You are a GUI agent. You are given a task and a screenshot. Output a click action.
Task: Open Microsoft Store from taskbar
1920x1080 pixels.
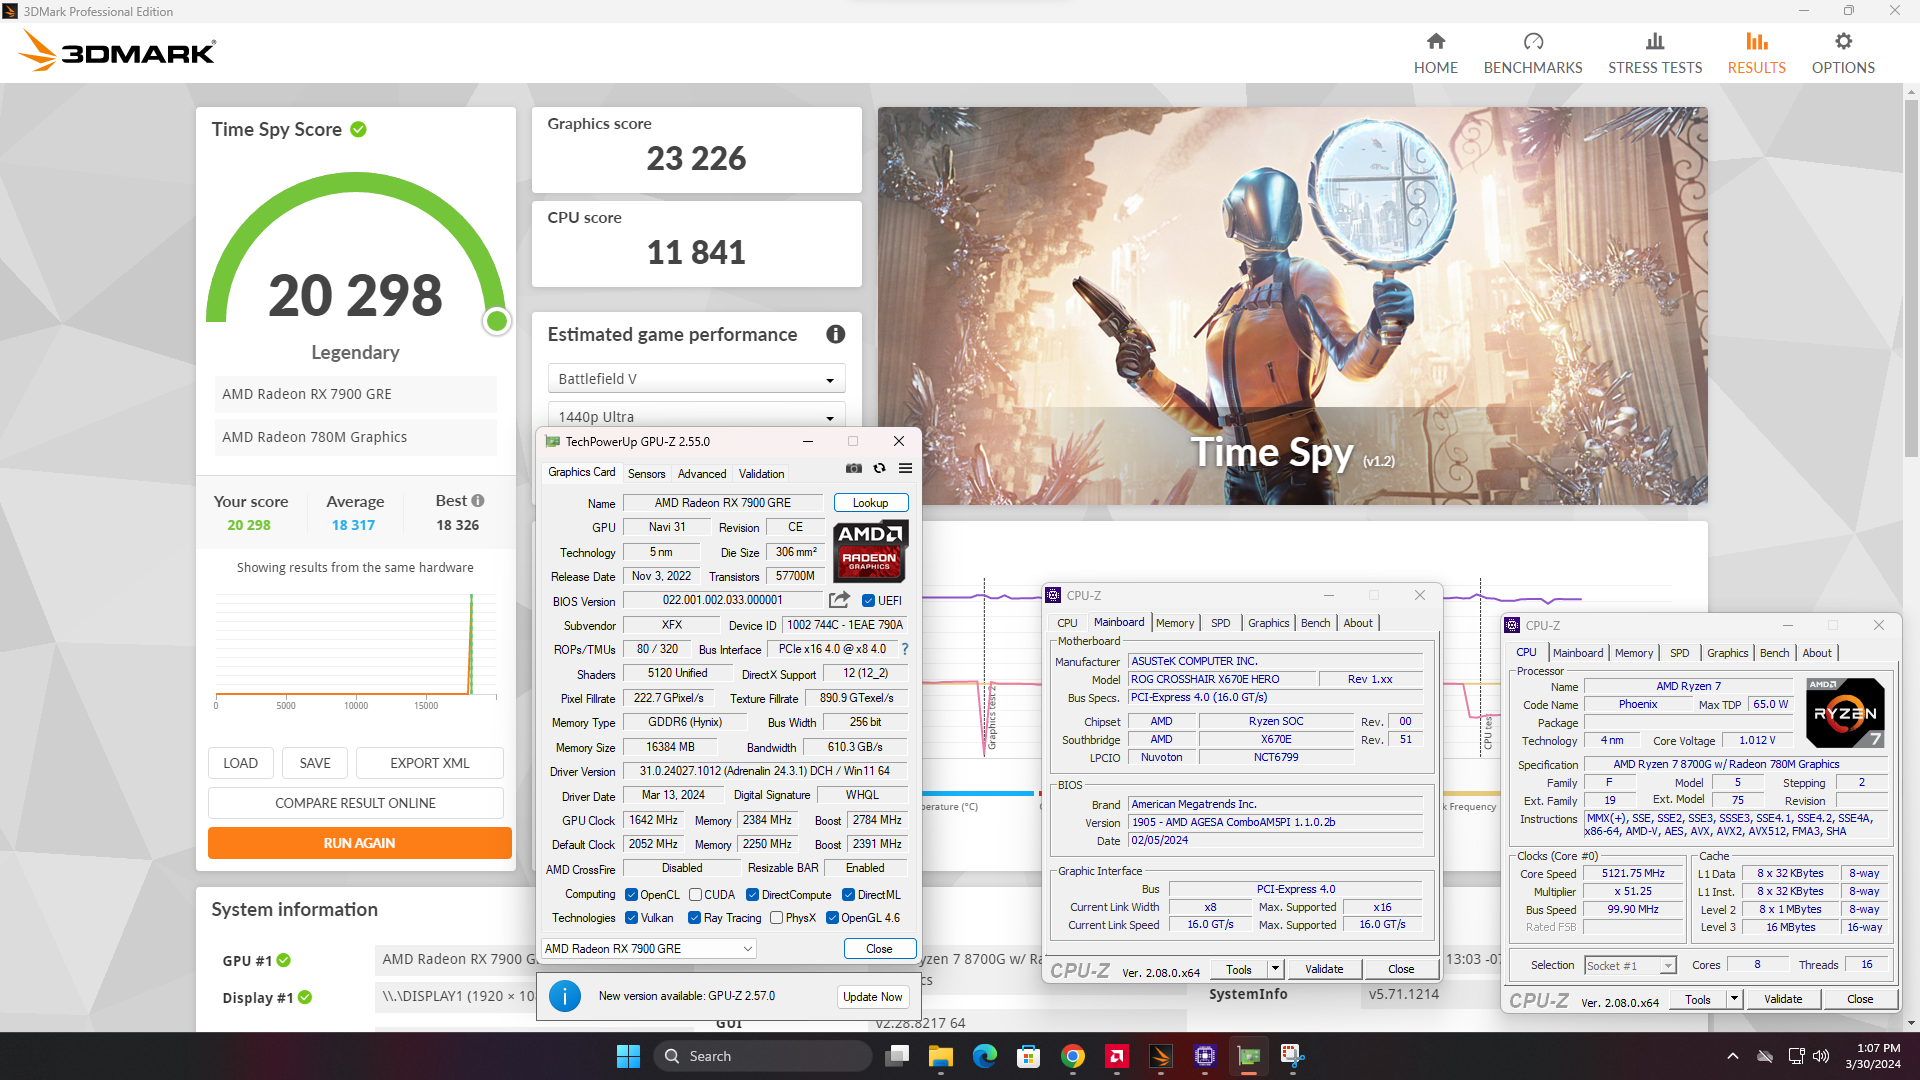pos(1028,1056)
